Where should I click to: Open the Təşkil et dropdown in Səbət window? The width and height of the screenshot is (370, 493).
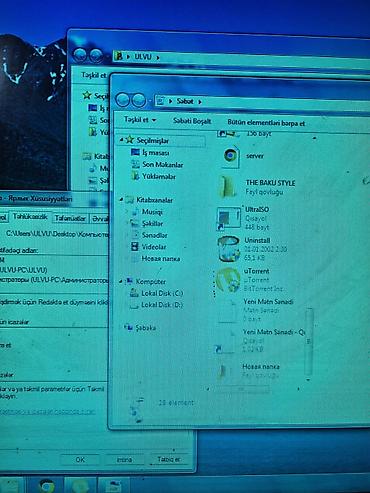pos(140,119)
